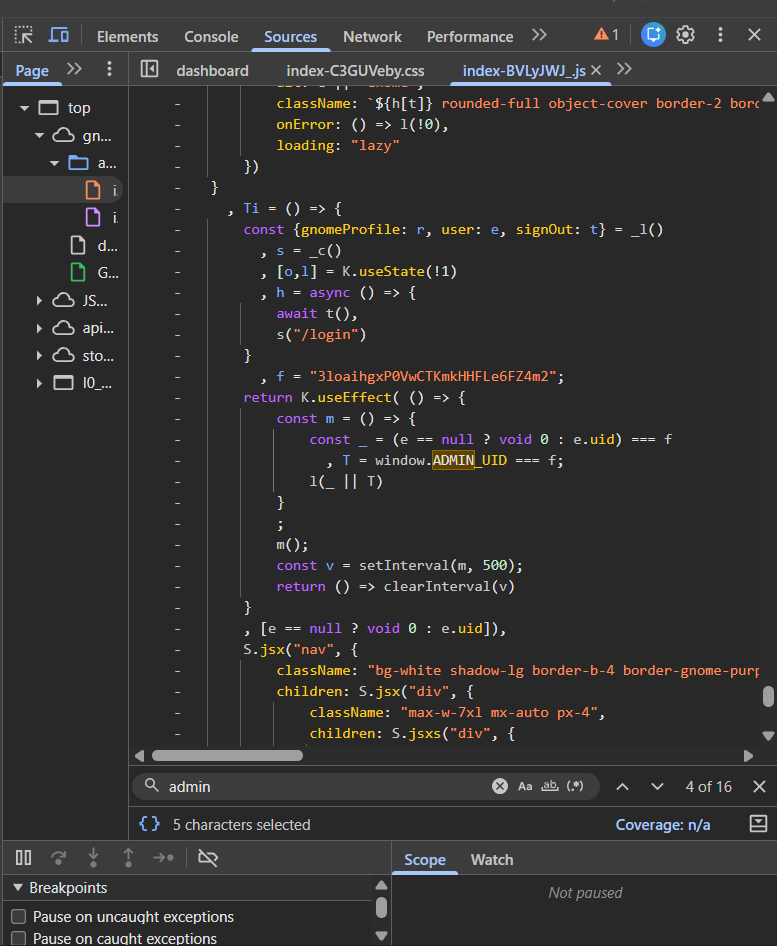Enable Pause on uncaught exceptions
Viewport: 777px width, 946px height.
point(19,916)
